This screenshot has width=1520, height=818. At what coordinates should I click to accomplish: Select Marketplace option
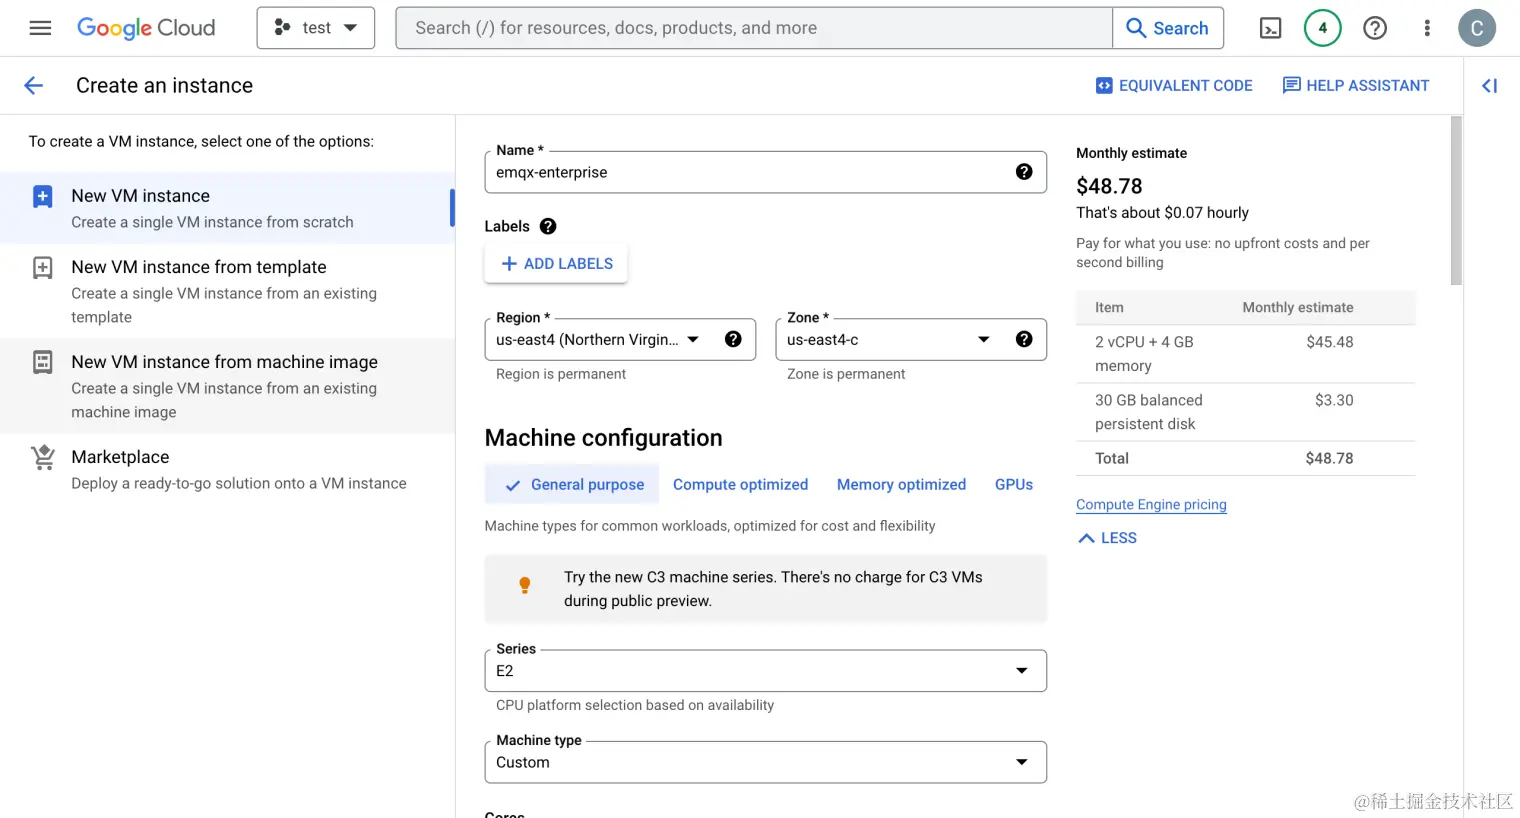[x=227, y=469]
